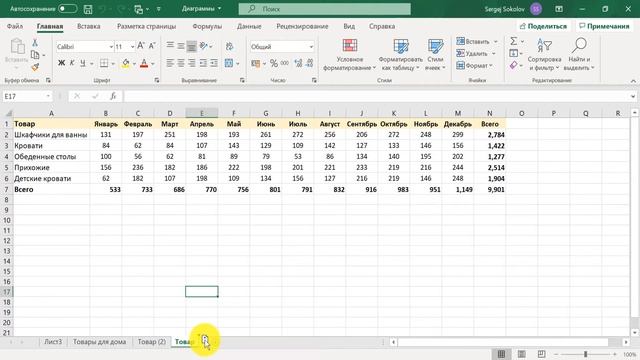Decrease font size with the small A icon
The width and height of the screenshot is (640, 360).
pos(152,46)
